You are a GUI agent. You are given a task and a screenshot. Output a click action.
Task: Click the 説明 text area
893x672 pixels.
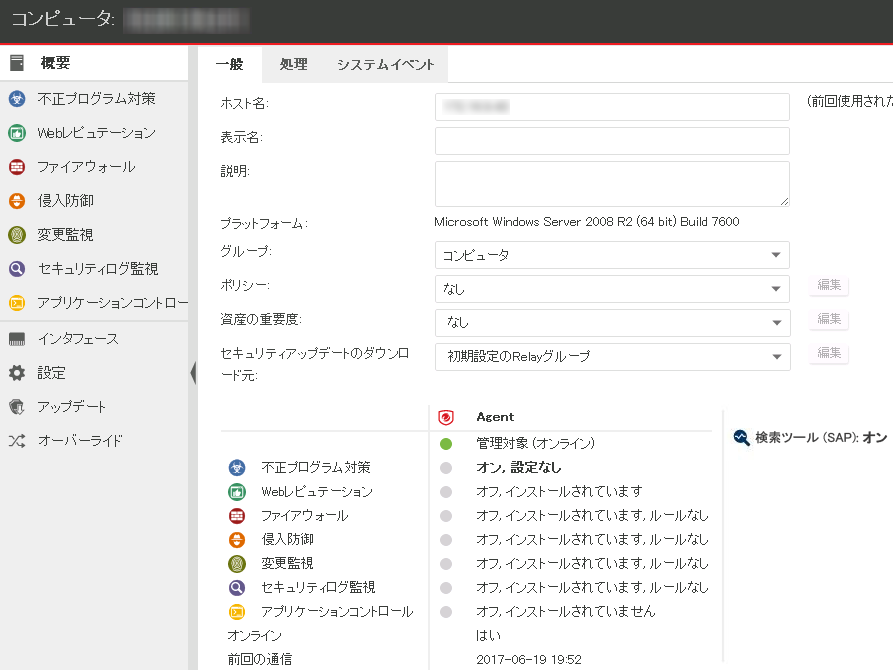612,184
